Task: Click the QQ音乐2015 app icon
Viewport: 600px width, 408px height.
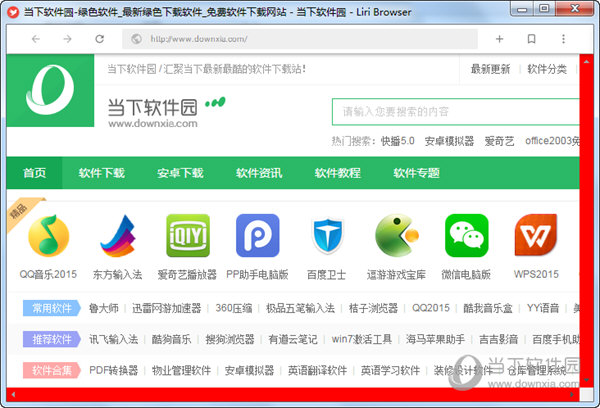Action: pos(47,236)
